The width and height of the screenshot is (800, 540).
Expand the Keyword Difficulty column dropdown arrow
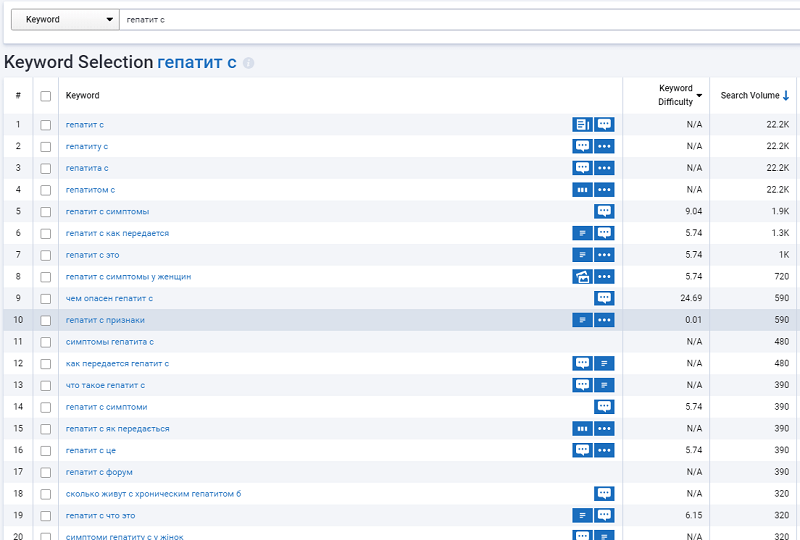point(699,96)
